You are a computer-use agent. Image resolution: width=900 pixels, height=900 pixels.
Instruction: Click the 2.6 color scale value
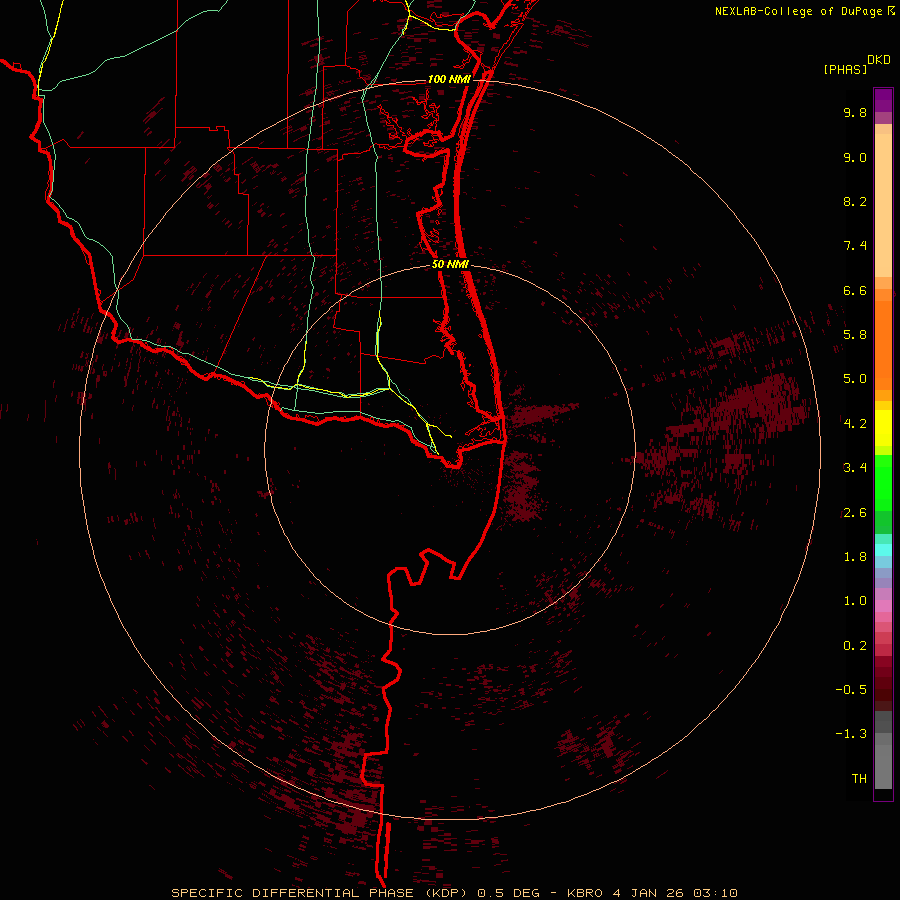(855, 513)
